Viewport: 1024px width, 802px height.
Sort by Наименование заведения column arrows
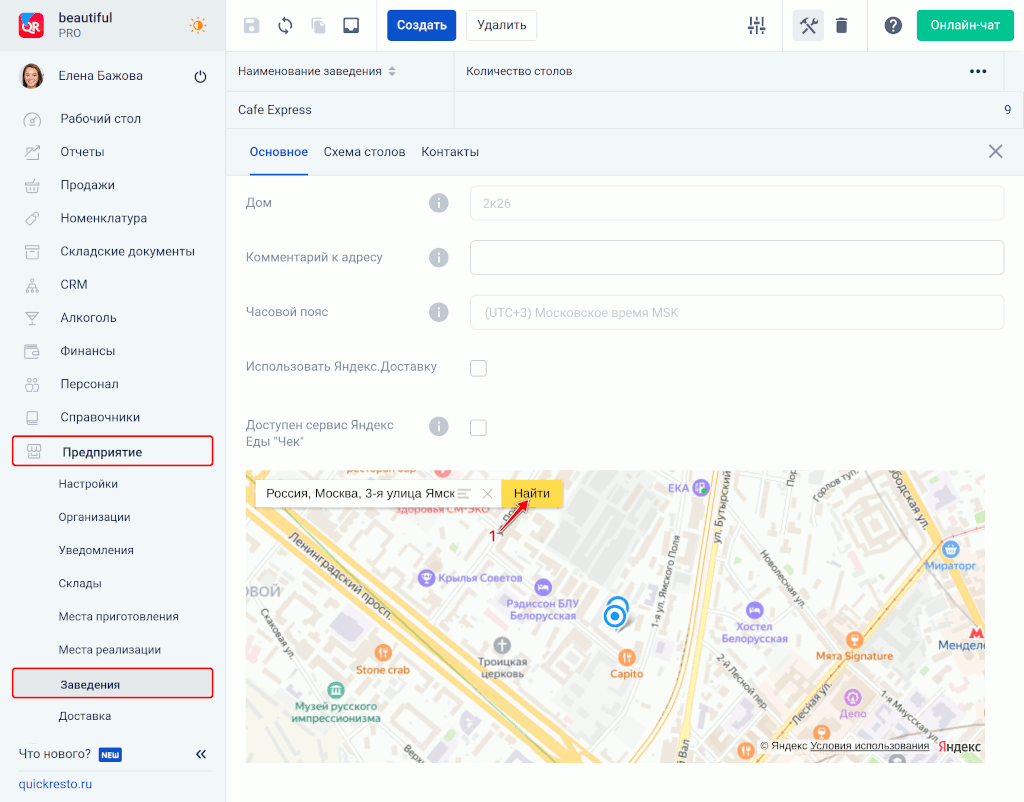tap(392, 71)
